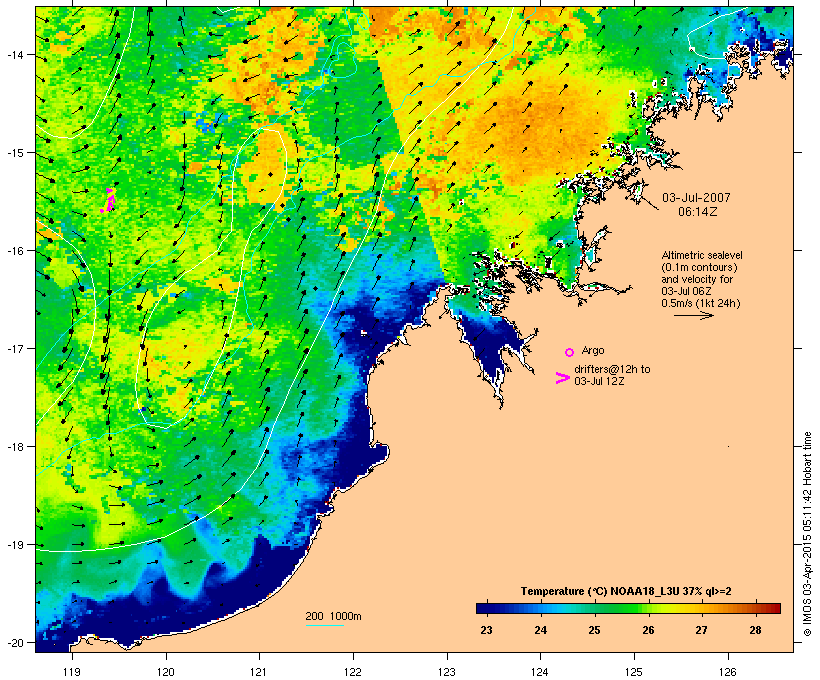Viewport: 820px width, 680px height.
Task: Select the "03-Jul-2007" date label
Action: point(696,198)
